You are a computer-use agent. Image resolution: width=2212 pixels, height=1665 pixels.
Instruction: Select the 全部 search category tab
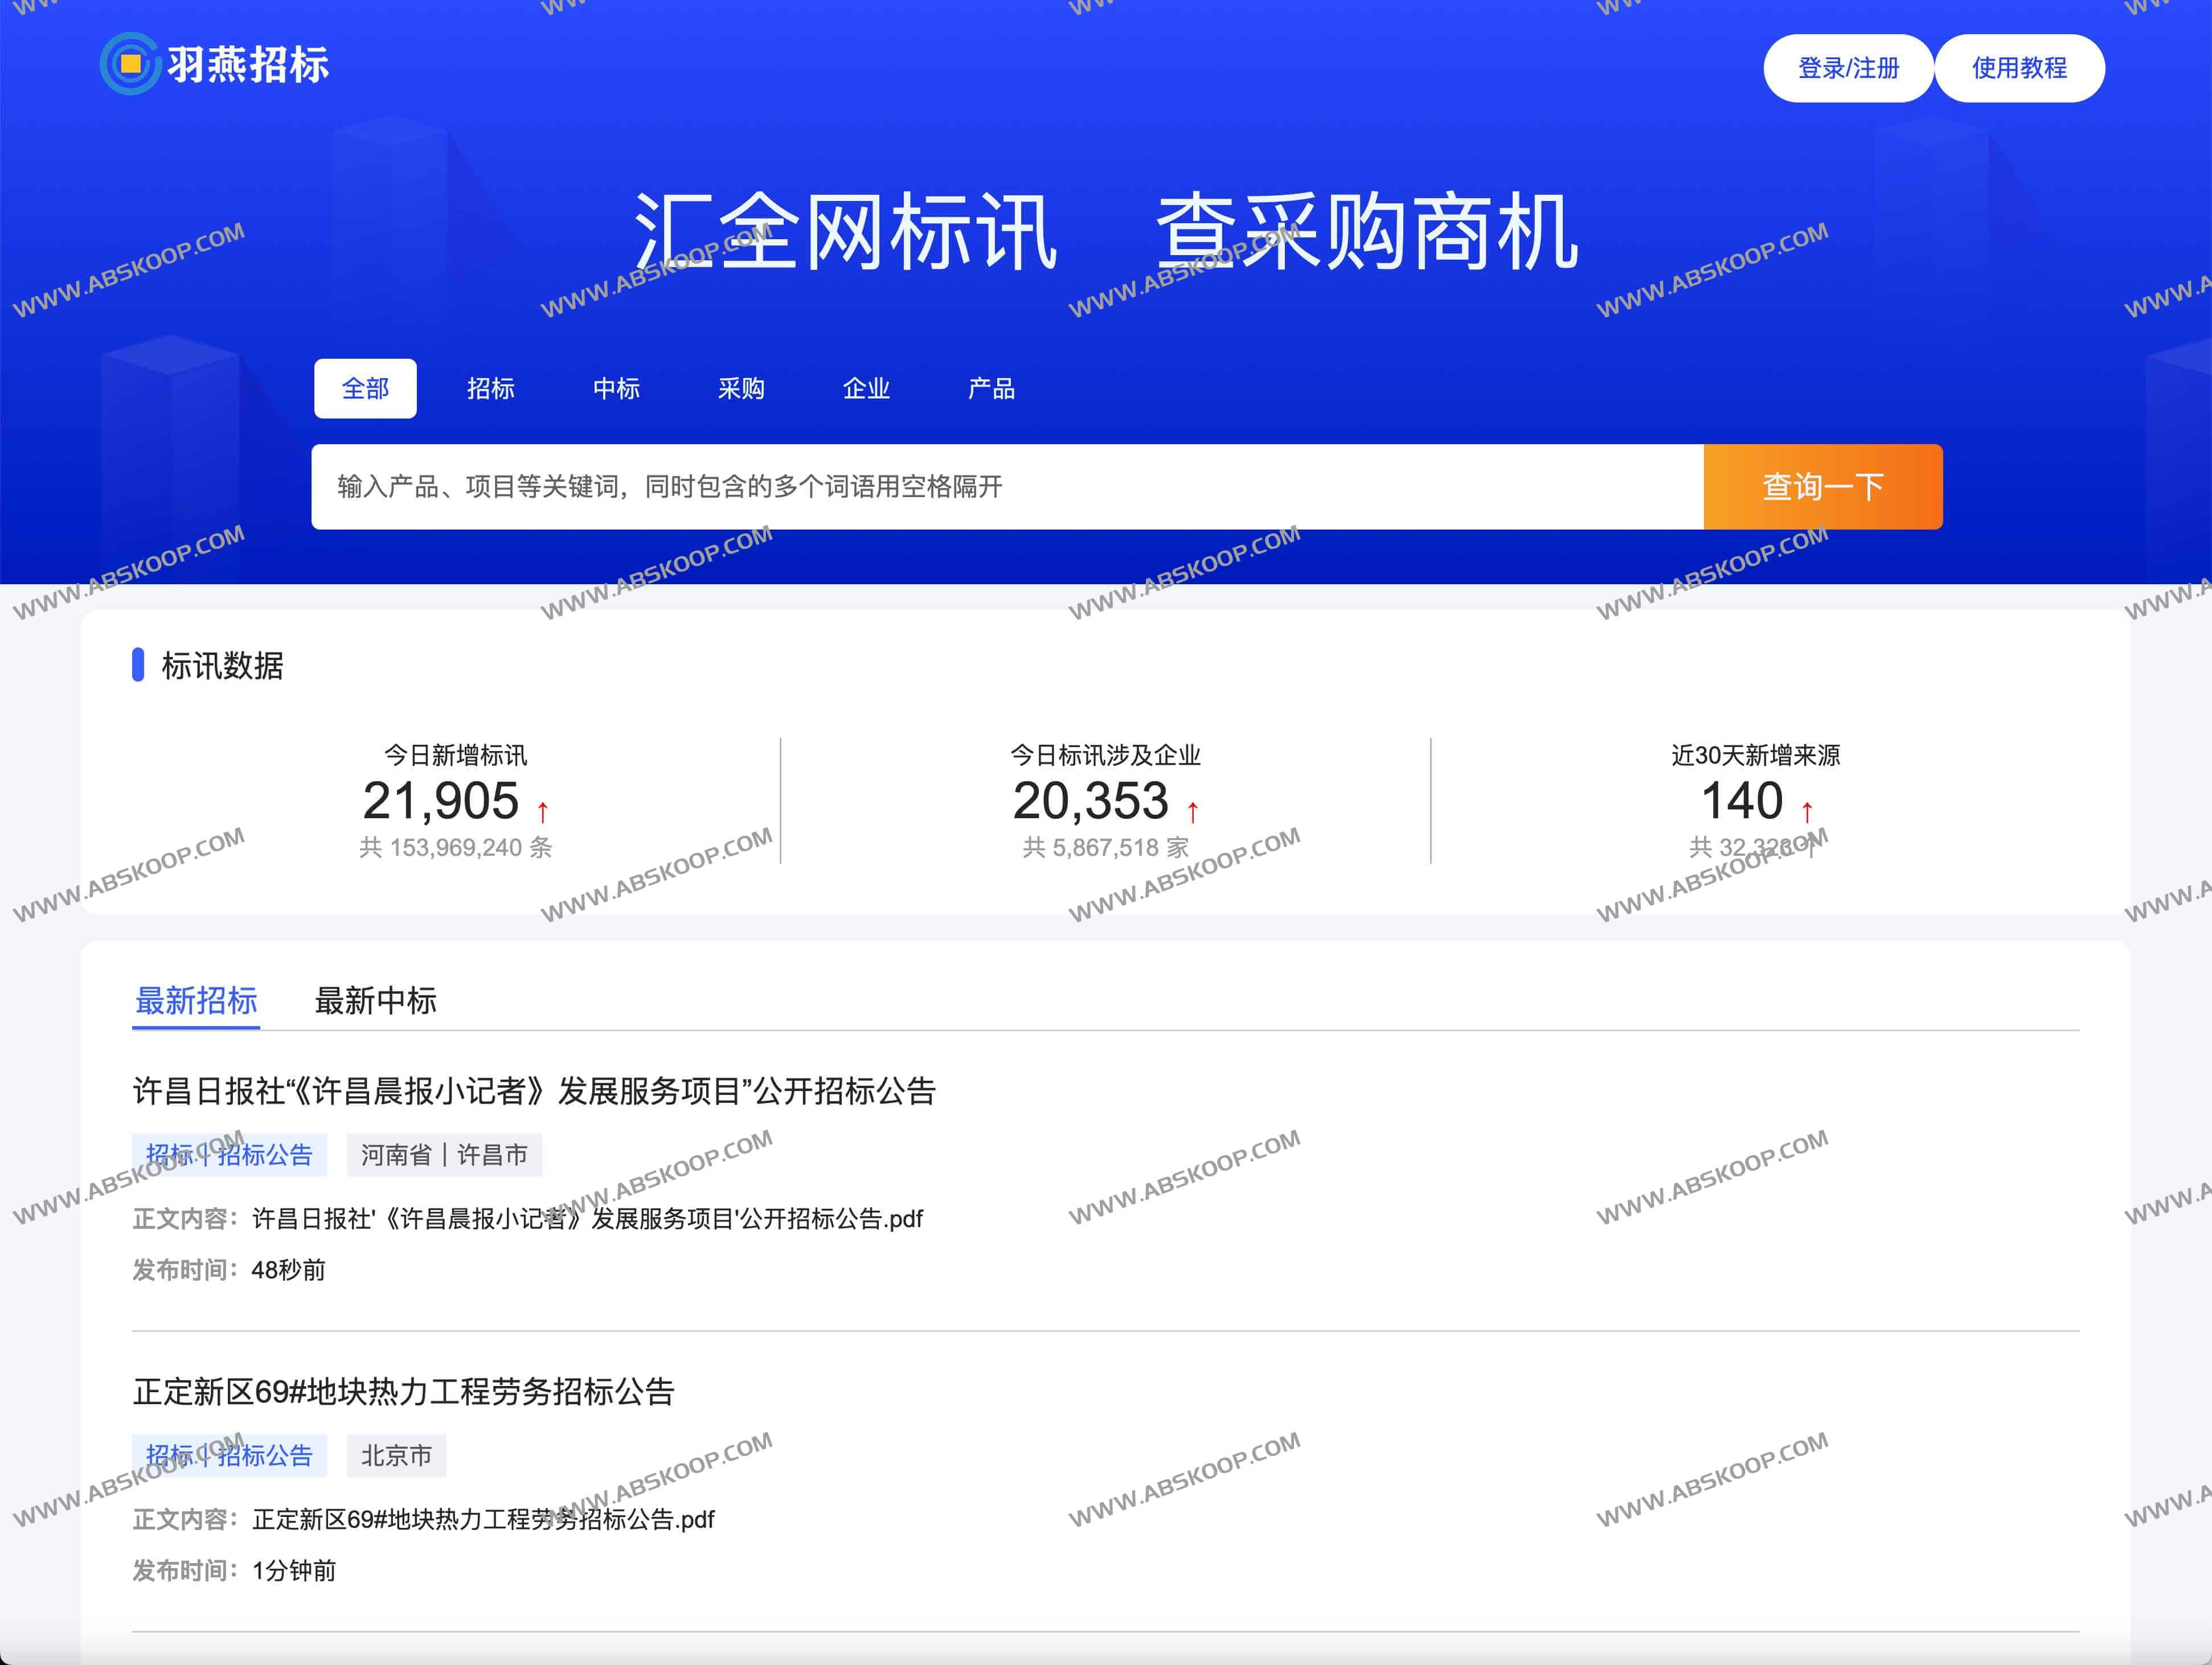pyautogui.click(x=365, y=388)
